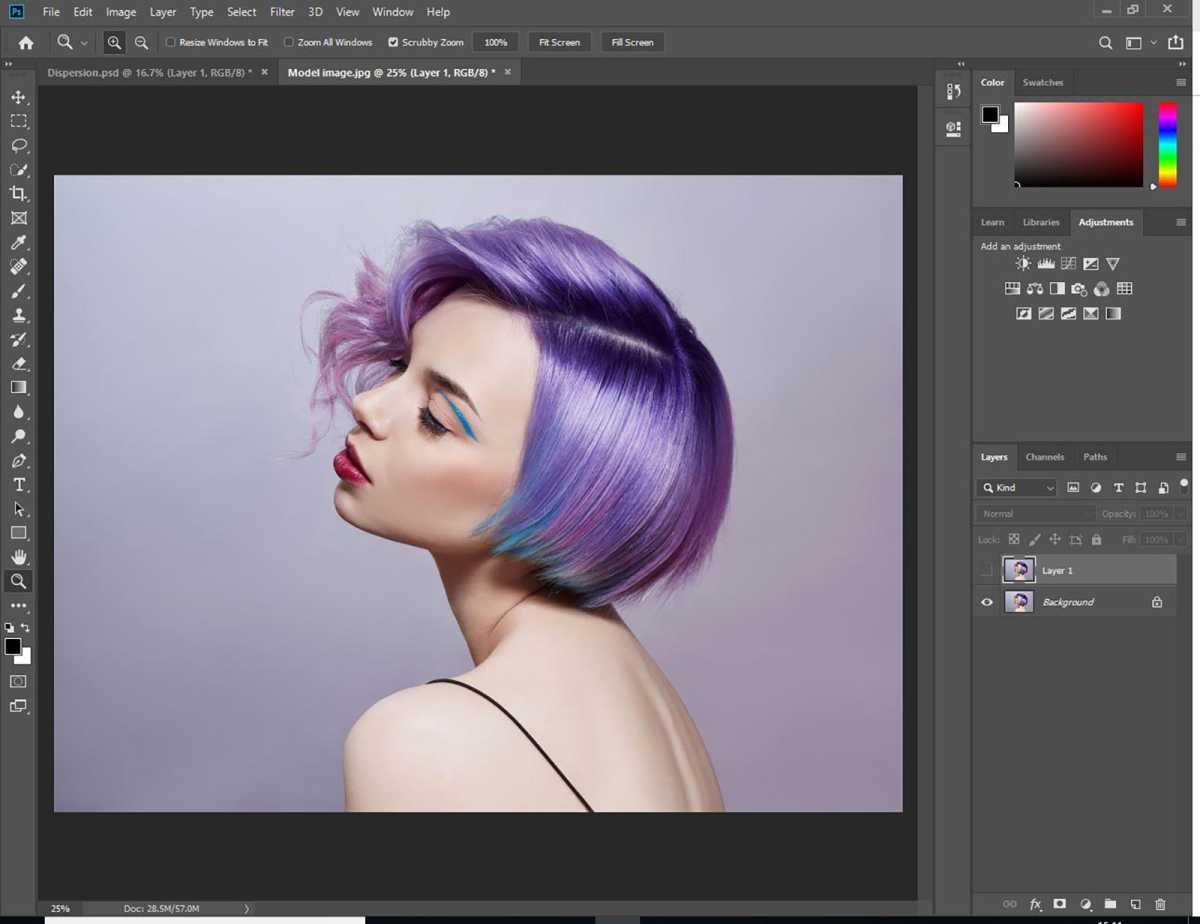The height and width of the screenshot is (924, 1200).
Task: Switch to the Channels tab
Action: (x=1044, y=457)
